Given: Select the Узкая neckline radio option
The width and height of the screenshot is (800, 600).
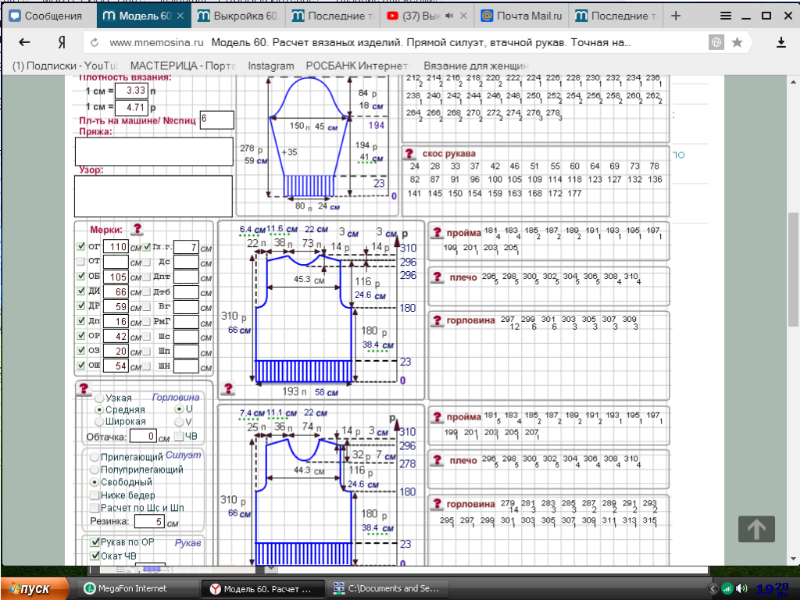Looking at the screenshot, I should (98, 397).
